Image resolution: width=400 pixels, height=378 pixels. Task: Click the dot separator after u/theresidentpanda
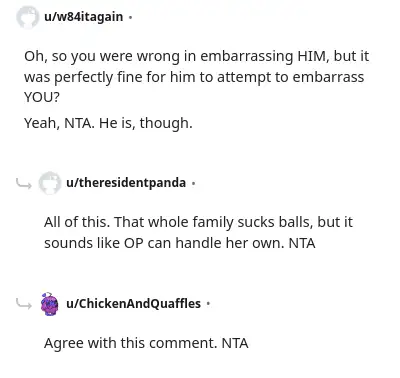point(194,183)
